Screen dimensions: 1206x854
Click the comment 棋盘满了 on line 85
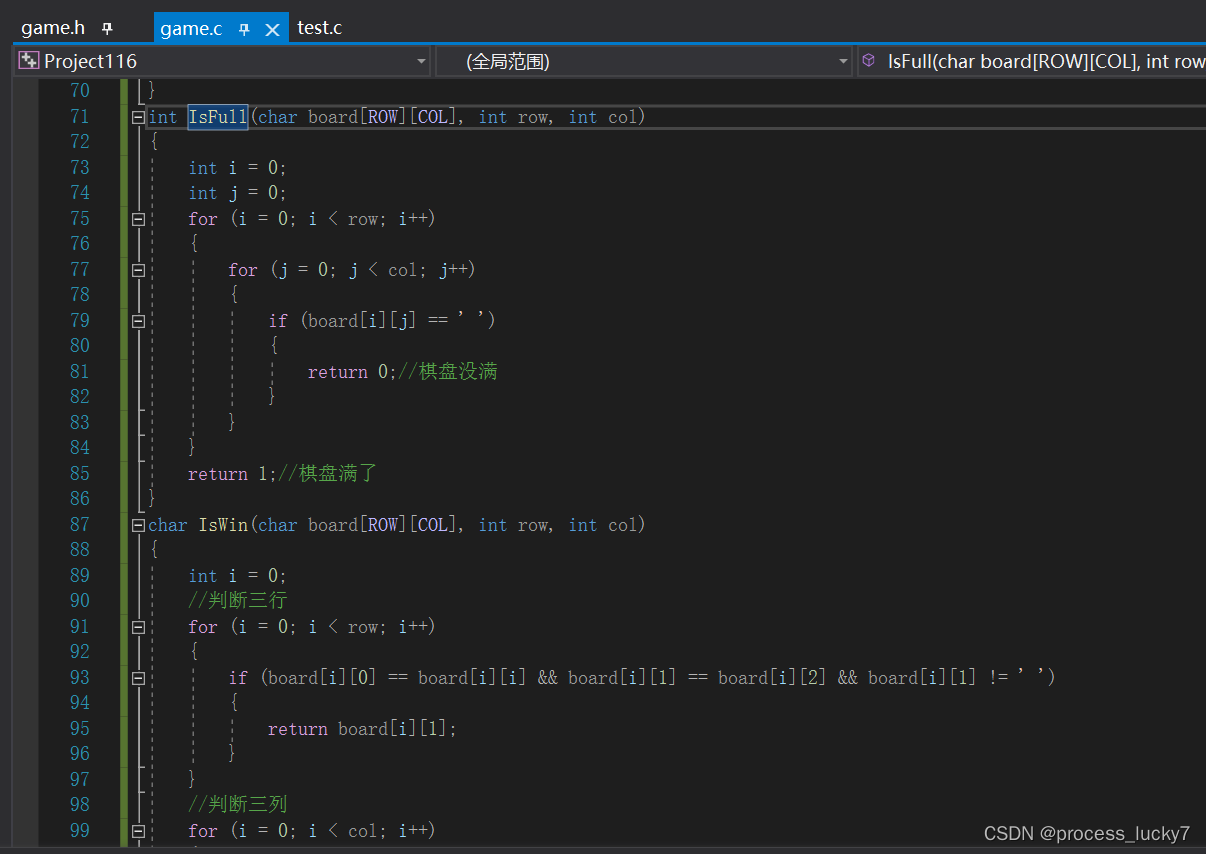327,474
